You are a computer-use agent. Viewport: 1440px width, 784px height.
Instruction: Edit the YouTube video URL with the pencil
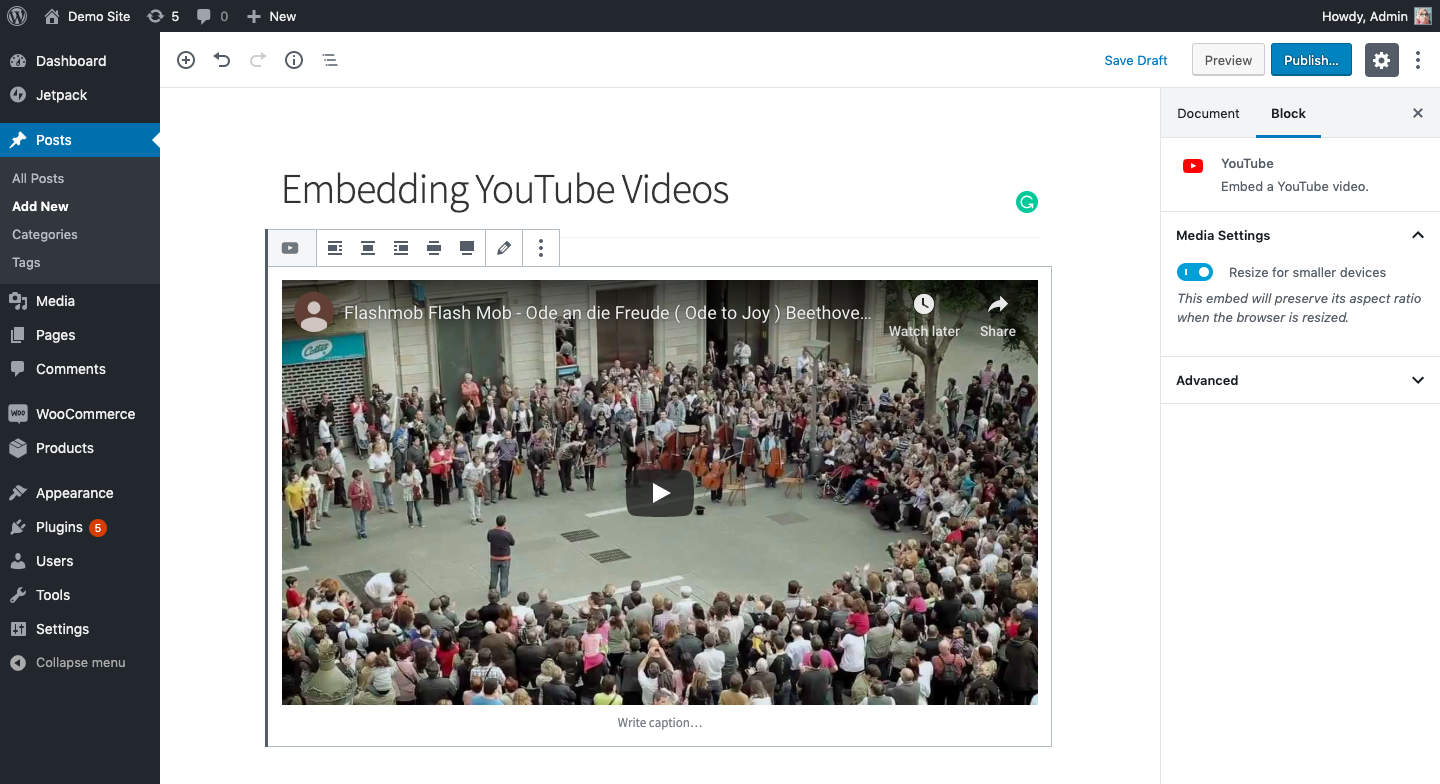click(x=503, y=247)
